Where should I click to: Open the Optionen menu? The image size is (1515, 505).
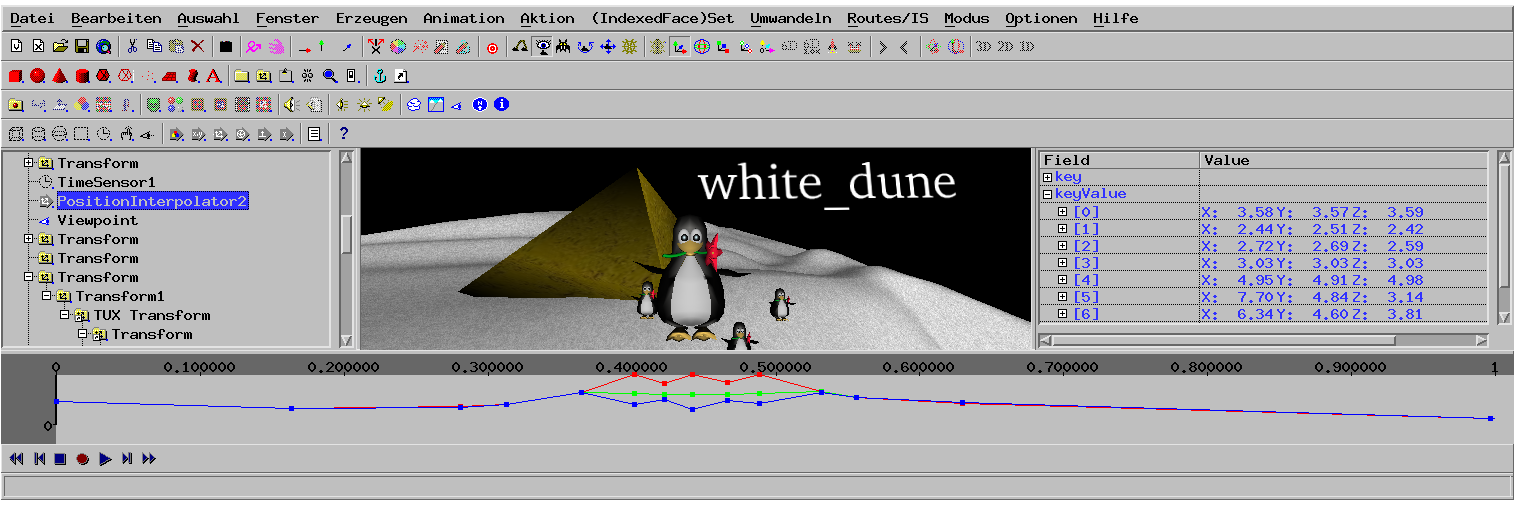(x=1041, y=18)
